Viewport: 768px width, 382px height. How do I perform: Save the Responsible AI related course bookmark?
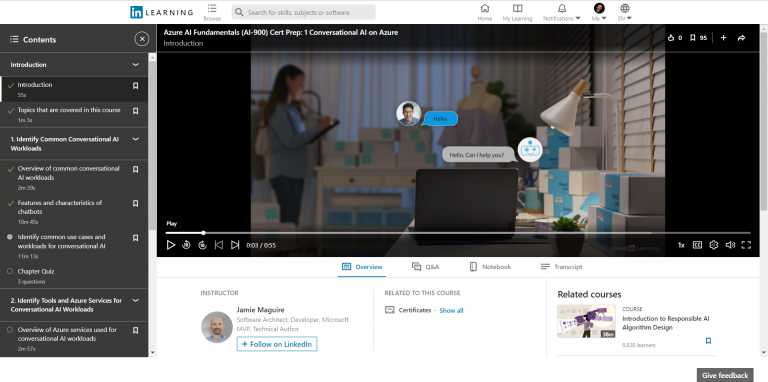[x=708, y=340]
